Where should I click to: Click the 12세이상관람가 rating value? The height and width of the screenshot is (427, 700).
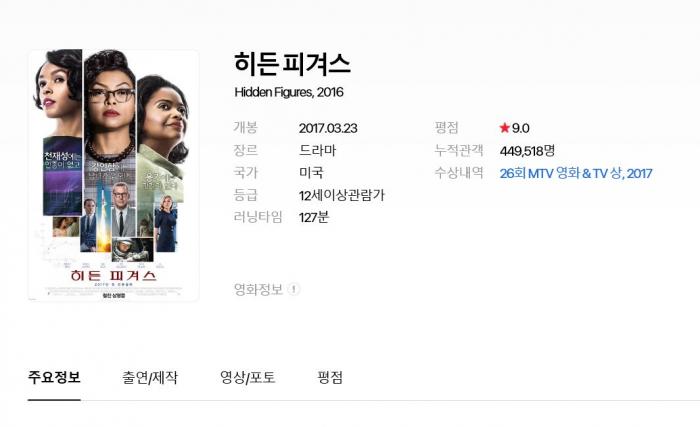pos(342,195)
